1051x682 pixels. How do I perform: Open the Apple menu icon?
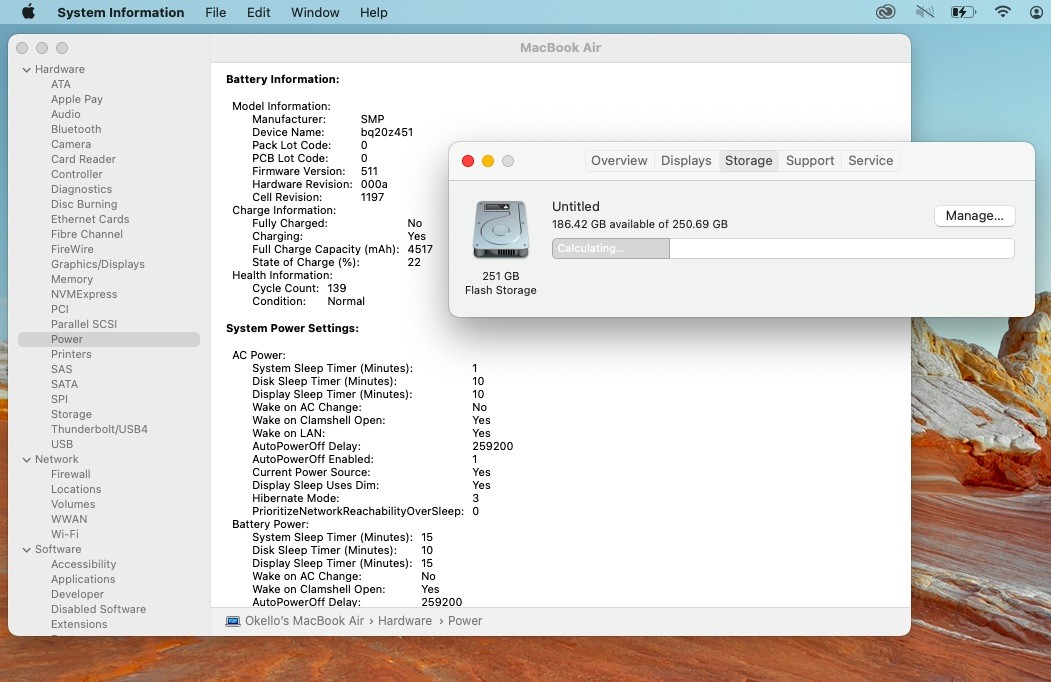point(28,12)
